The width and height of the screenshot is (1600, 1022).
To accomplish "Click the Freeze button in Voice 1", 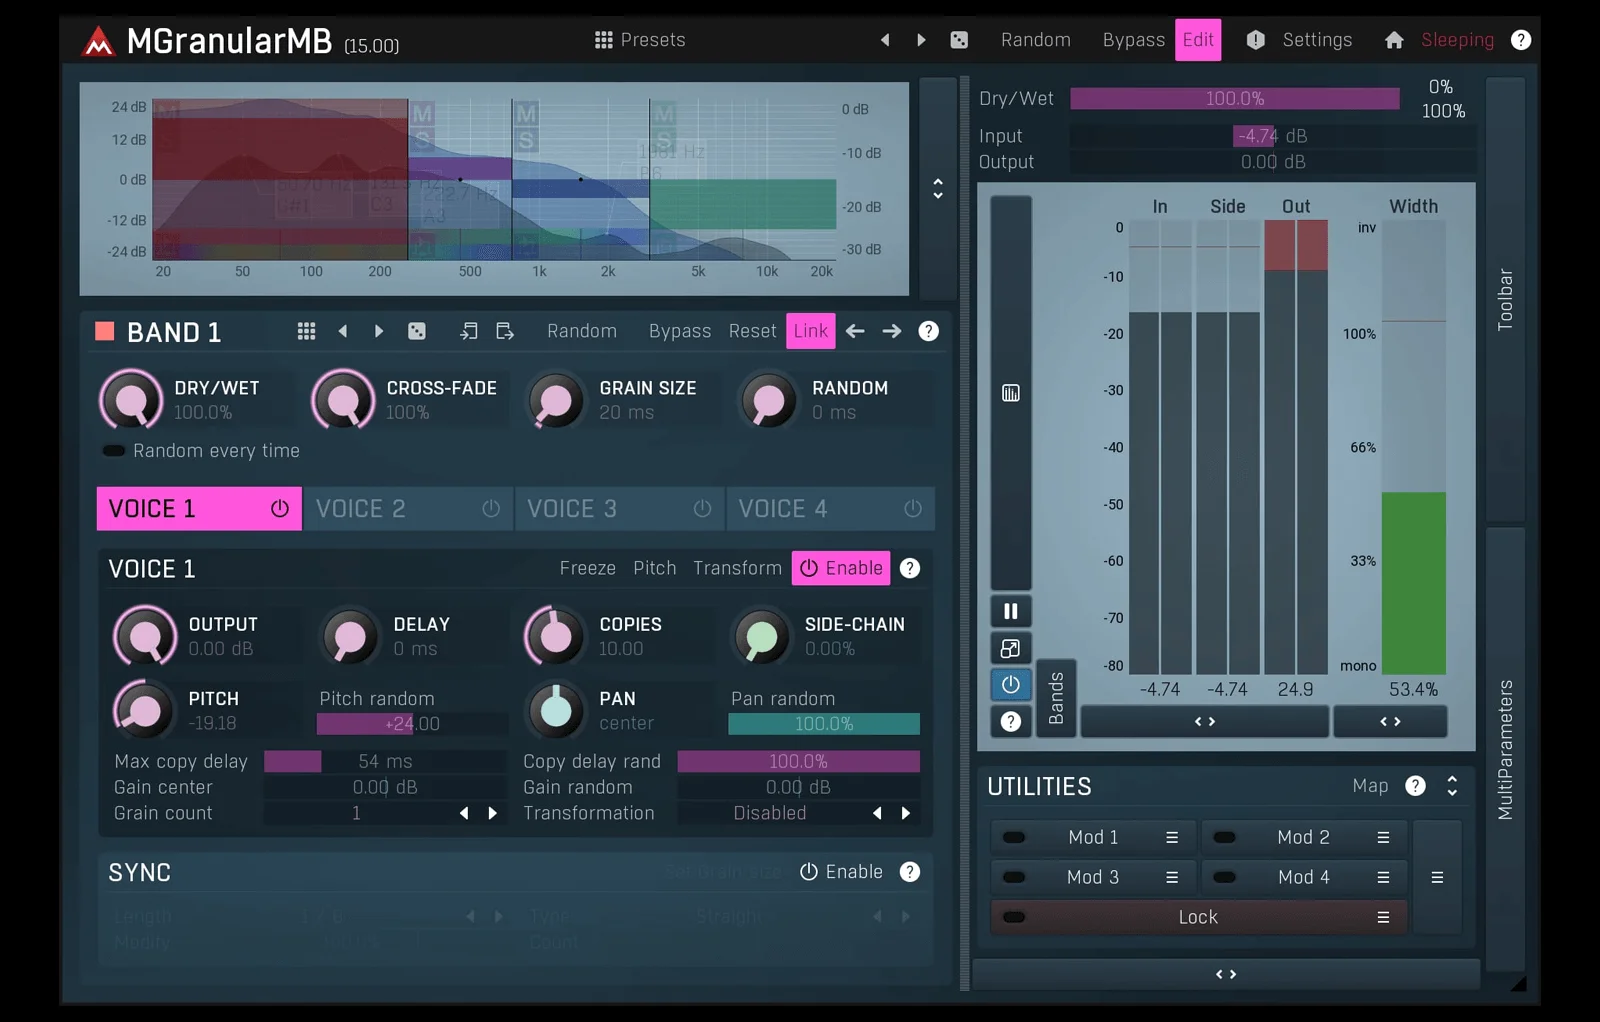I will pyautogui.click(x=587, y=568).
